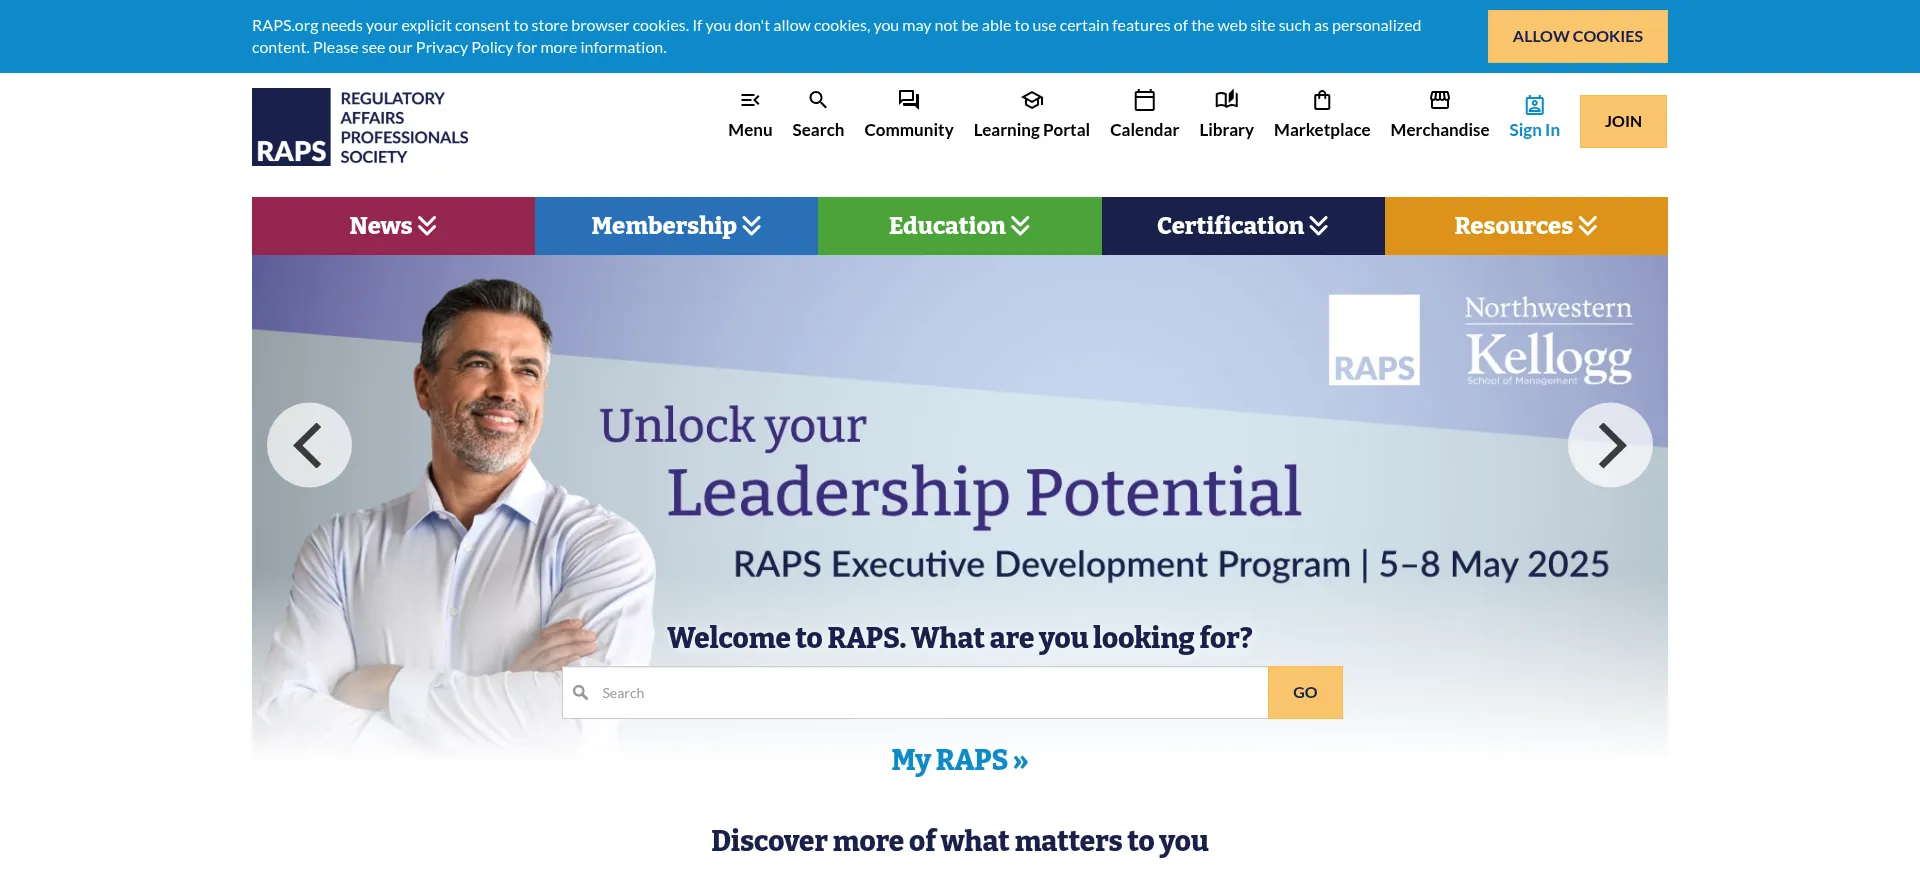1920x888 pixels.
Task: Click the Search magnifier icon in header
Action: click(x=818, y=101)
